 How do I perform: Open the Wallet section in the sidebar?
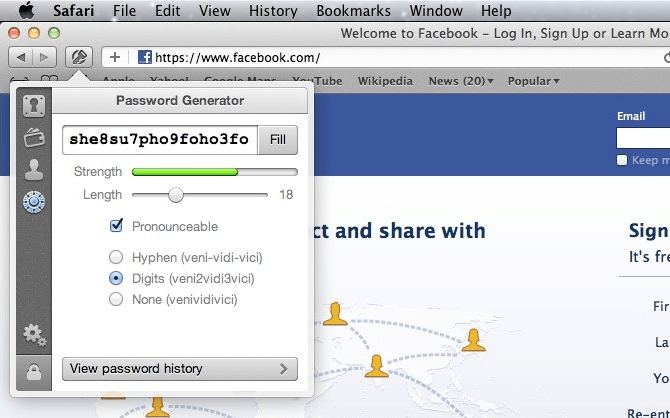(34, 138)
